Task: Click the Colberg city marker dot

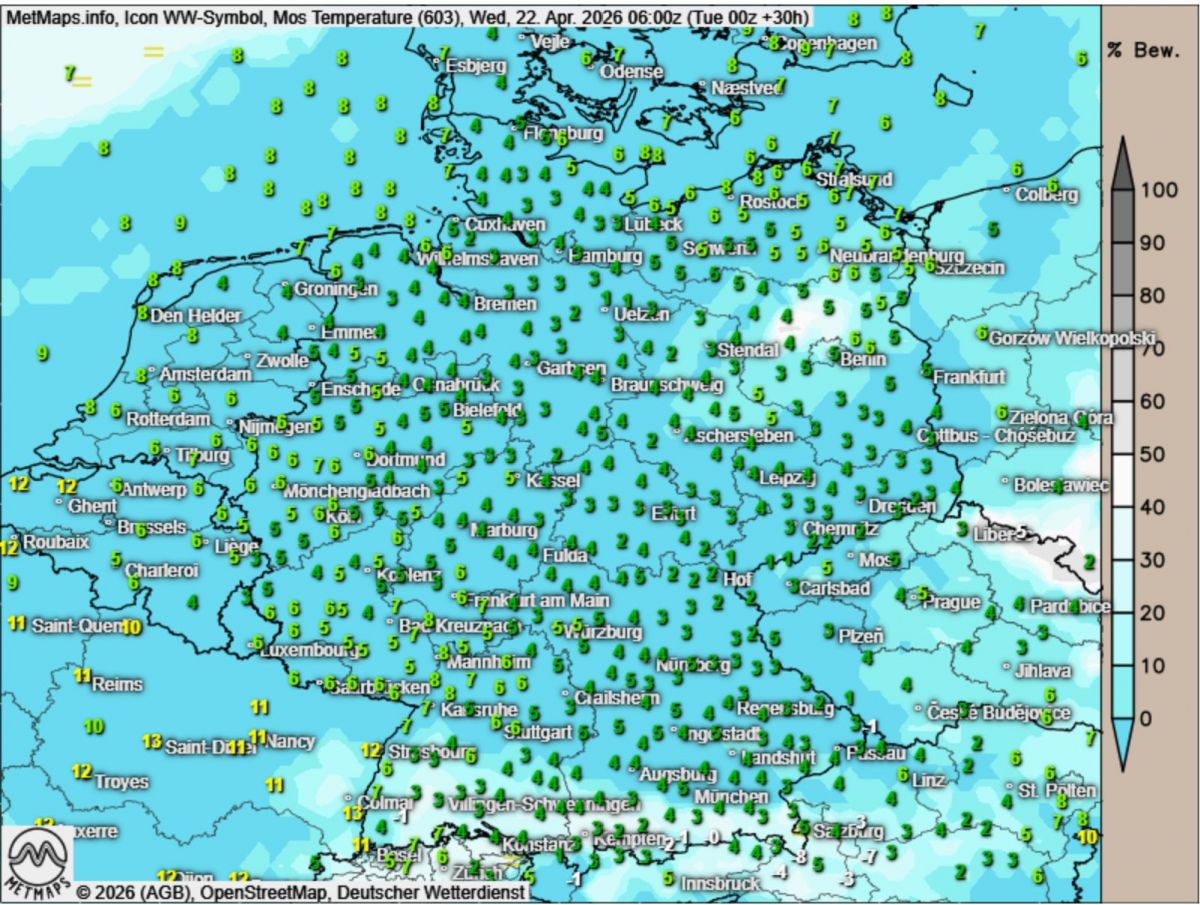Action: click(x=1007, y=188)
